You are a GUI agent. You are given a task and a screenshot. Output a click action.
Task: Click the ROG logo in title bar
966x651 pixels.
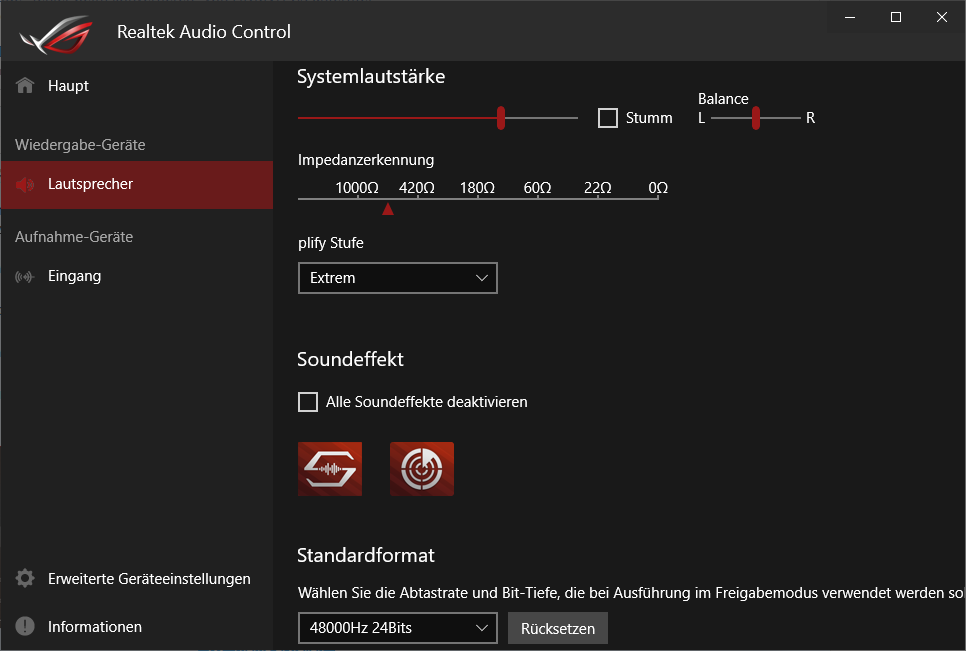click(56, 33)
